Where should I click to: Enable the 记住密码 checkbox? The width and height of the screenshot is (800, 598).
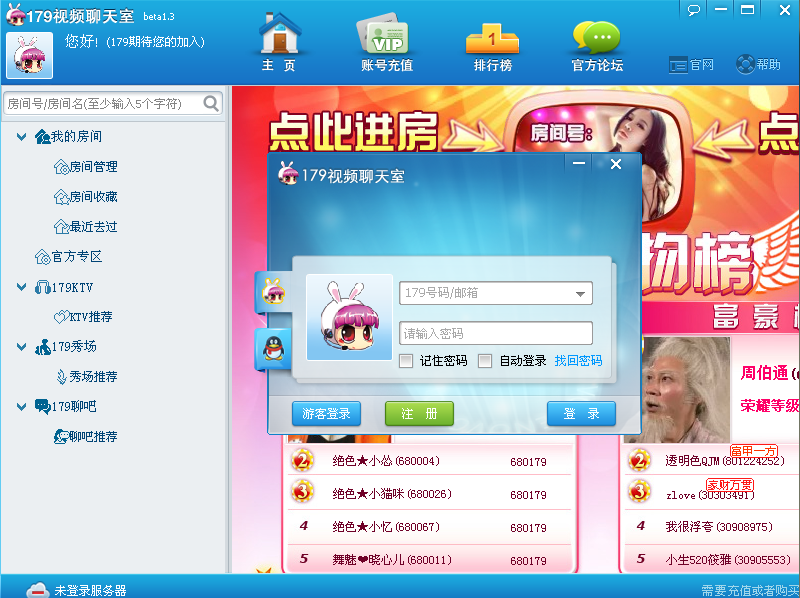406,361
